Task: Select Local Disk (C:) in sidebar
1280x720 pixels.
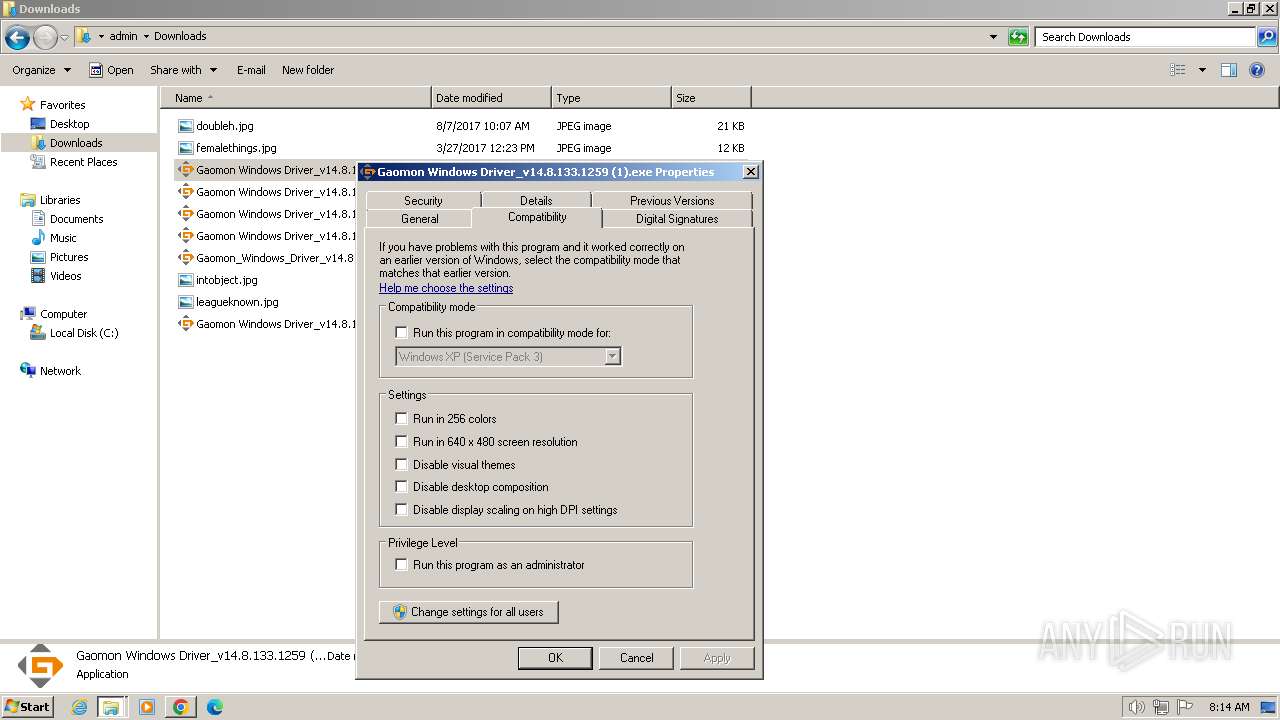Action: pos(84,333)
